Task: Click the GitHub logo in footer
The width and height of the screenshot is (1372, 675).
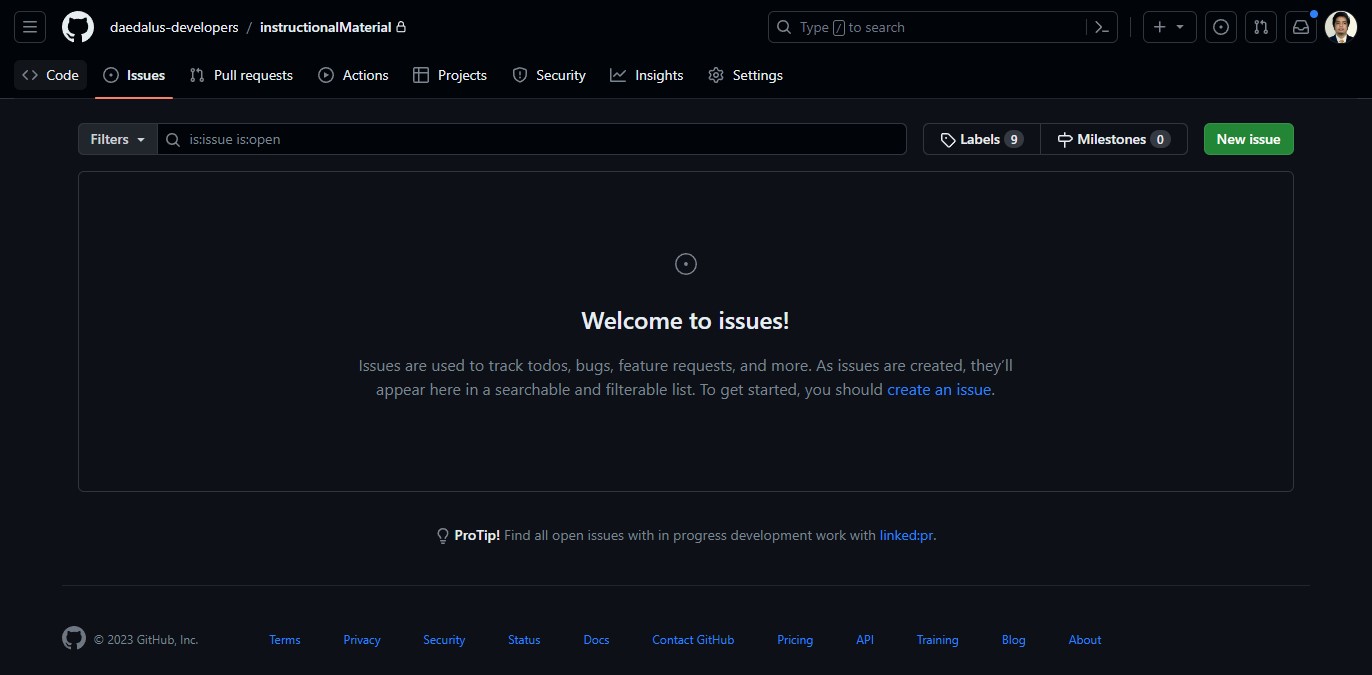Action: (x=74, y=639)
